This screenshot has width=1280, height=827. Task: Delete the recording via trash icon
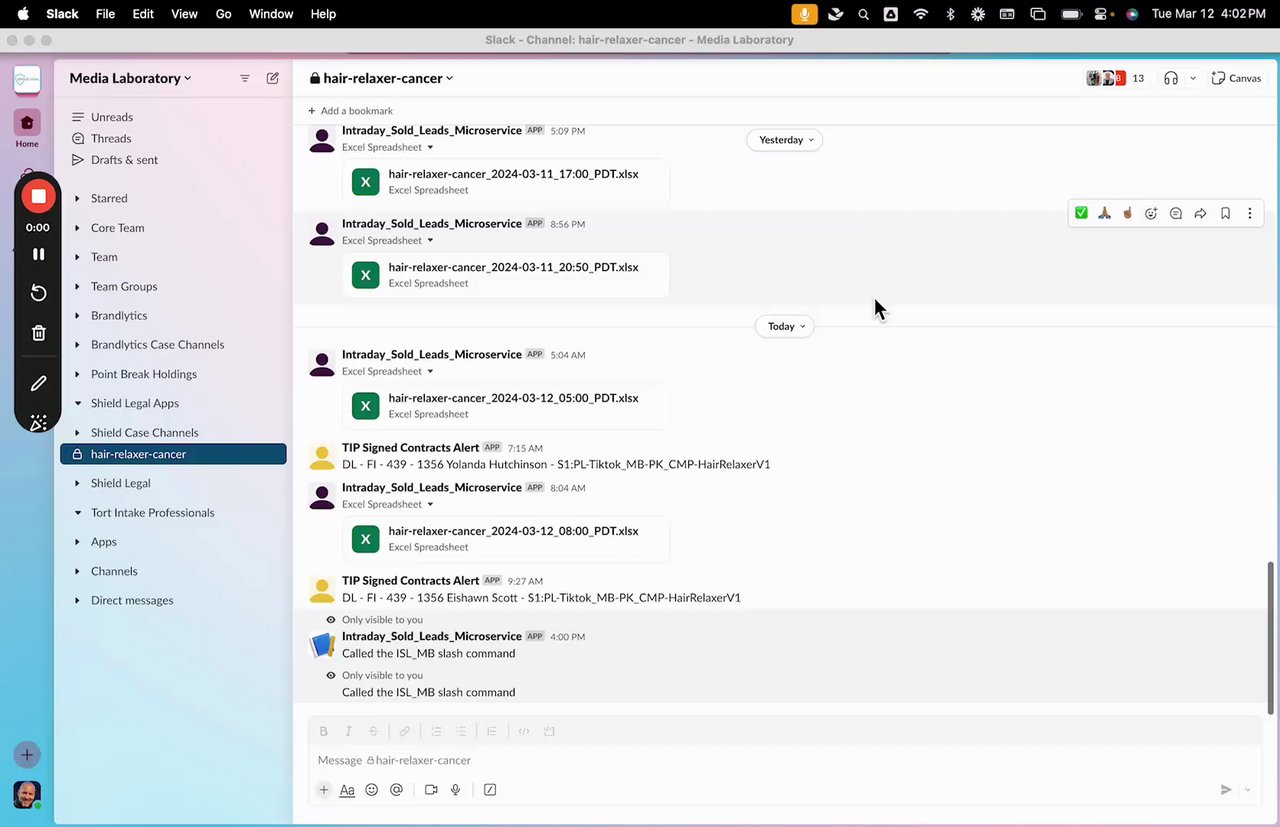point(38,333)
